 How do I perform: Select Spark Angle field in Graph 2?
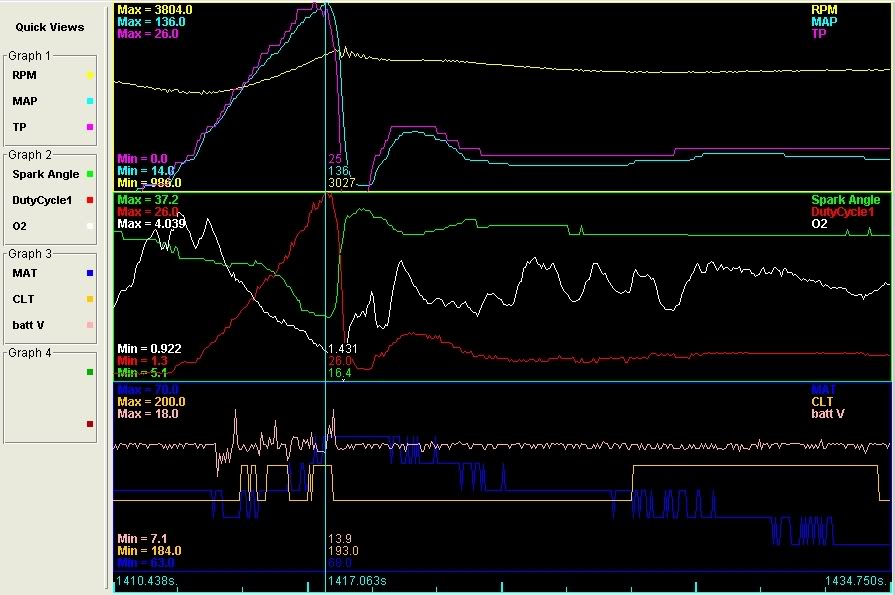pos(46,174)
